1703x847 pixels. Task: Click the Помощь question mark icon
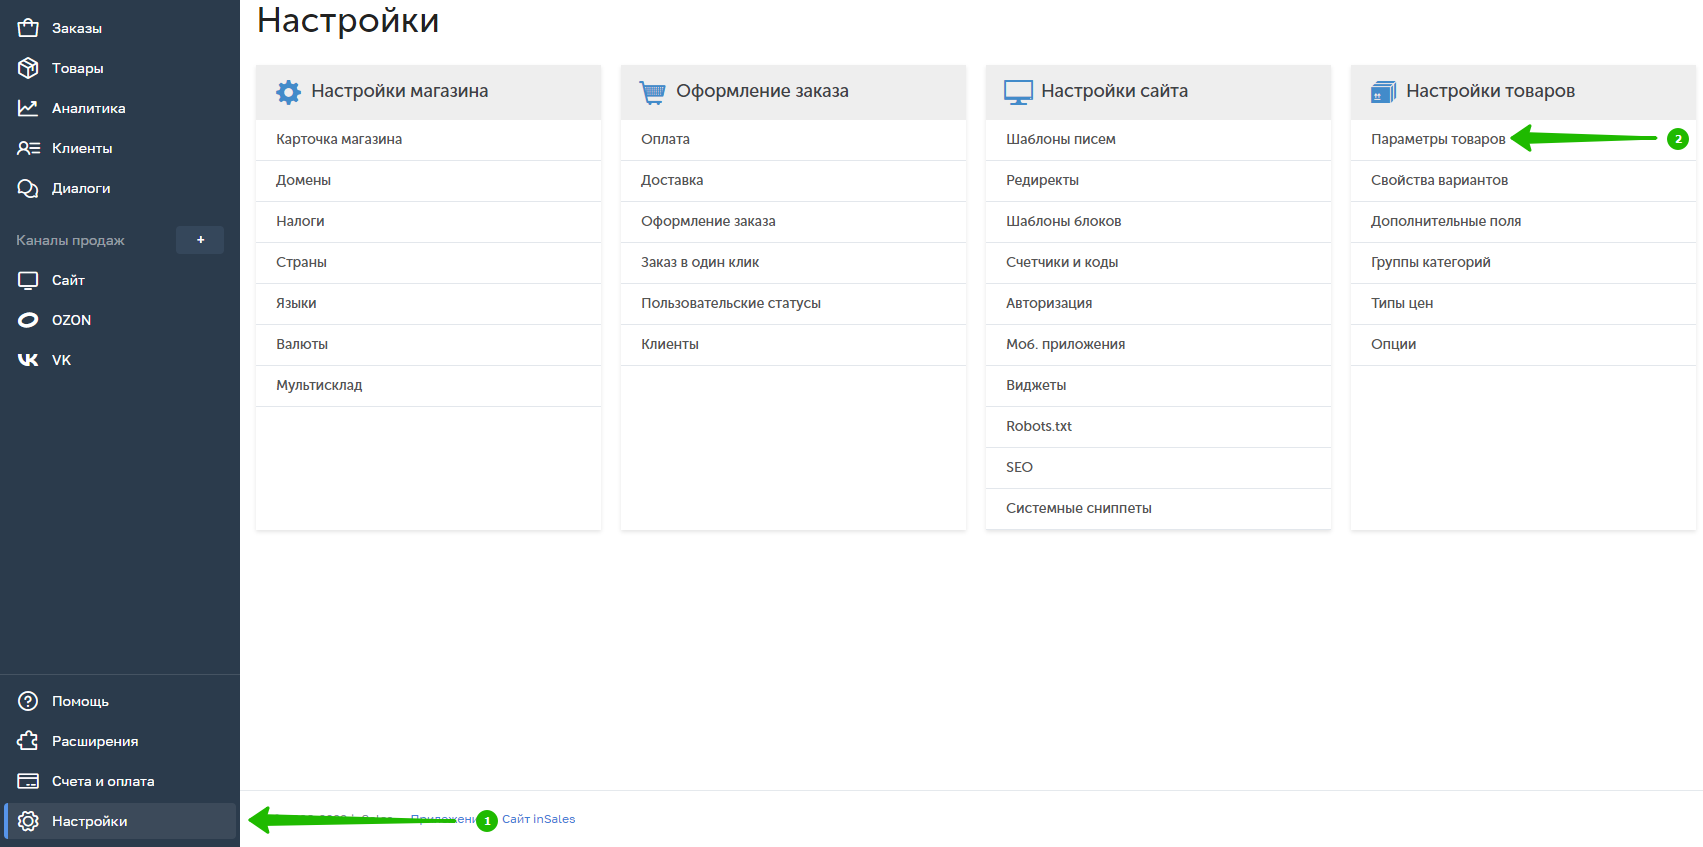28,701
